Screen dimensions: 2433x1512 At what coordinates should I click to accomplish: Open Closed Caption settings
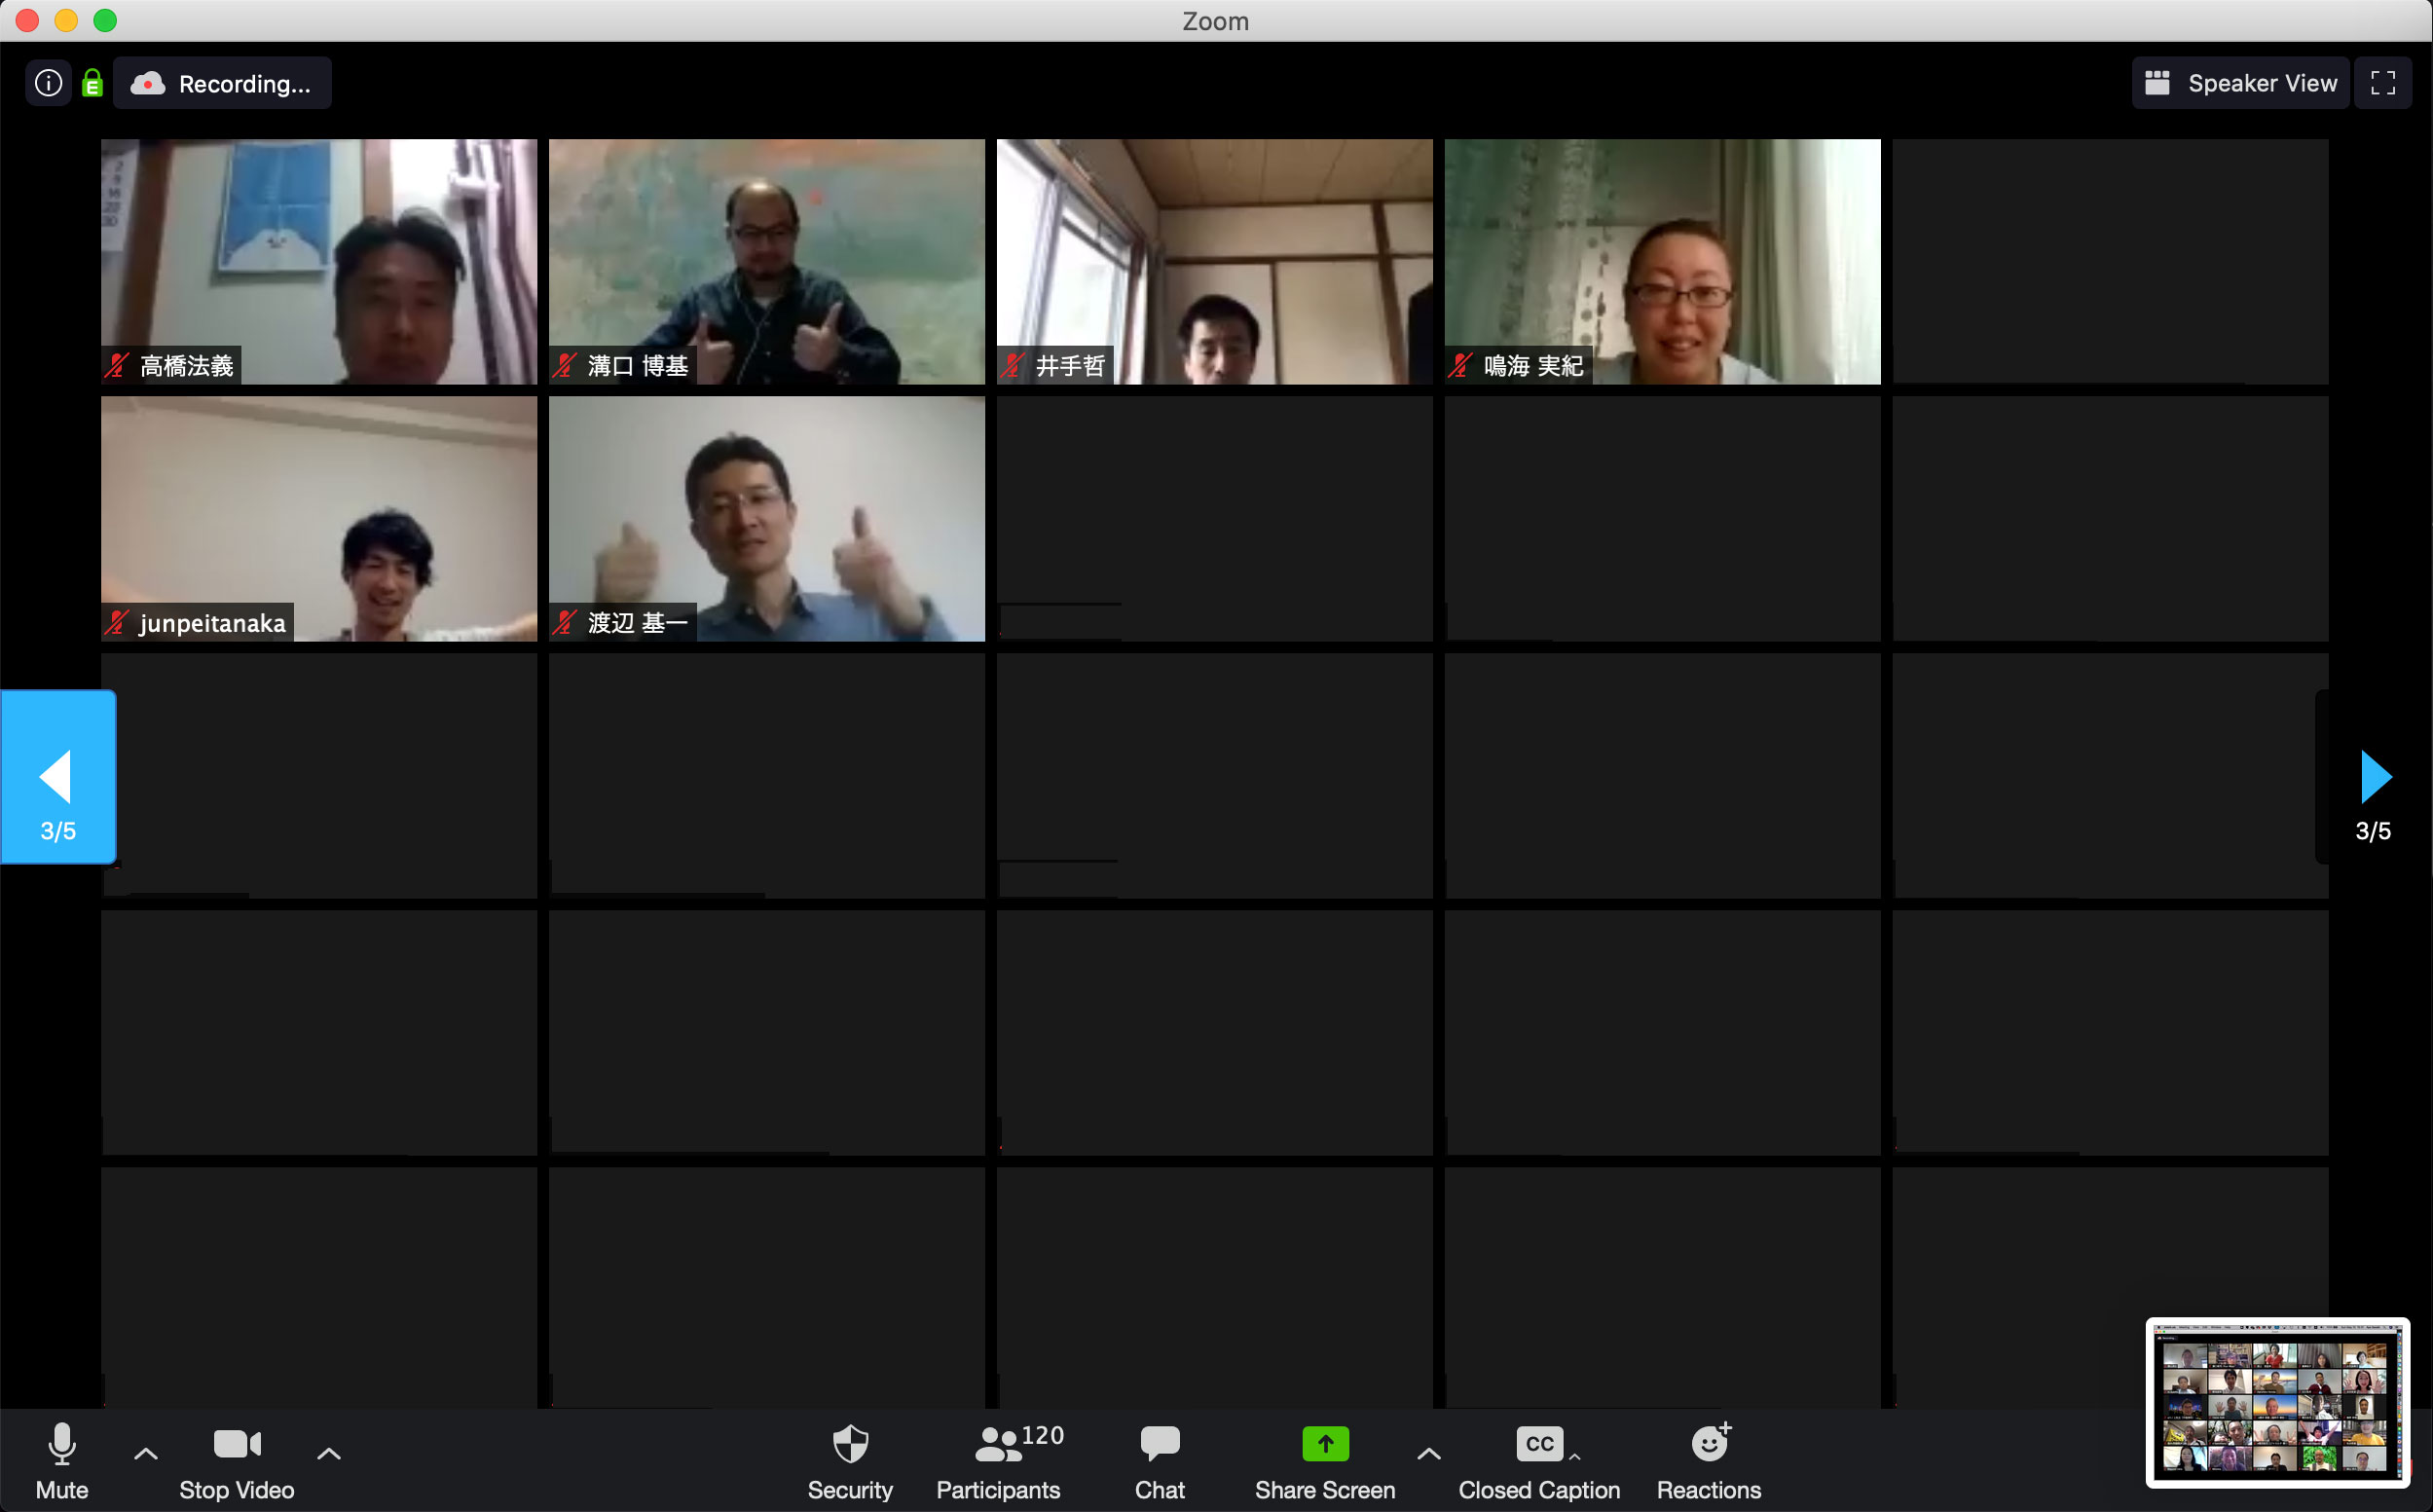[x=1539, y=1461]
